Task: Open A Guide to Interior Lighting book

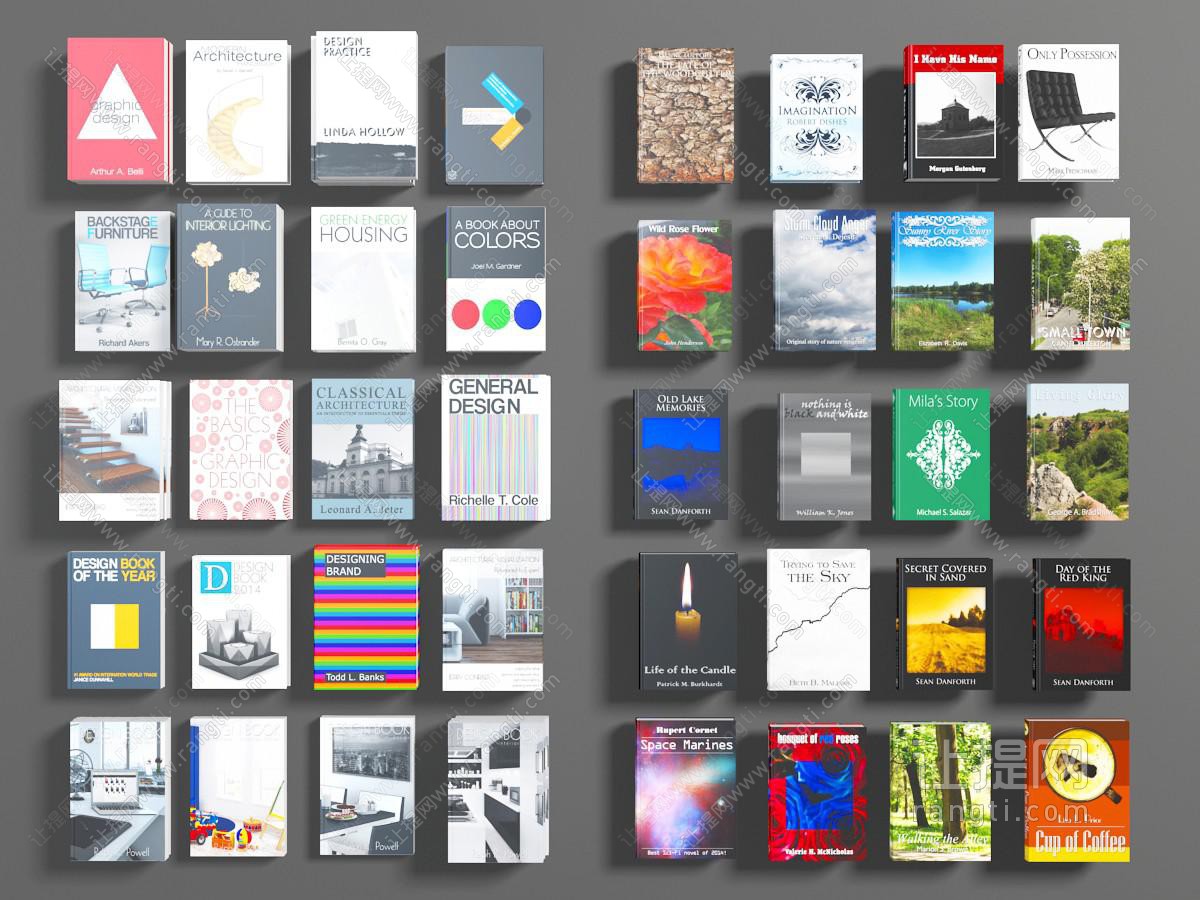Action: tap(229, 277)
